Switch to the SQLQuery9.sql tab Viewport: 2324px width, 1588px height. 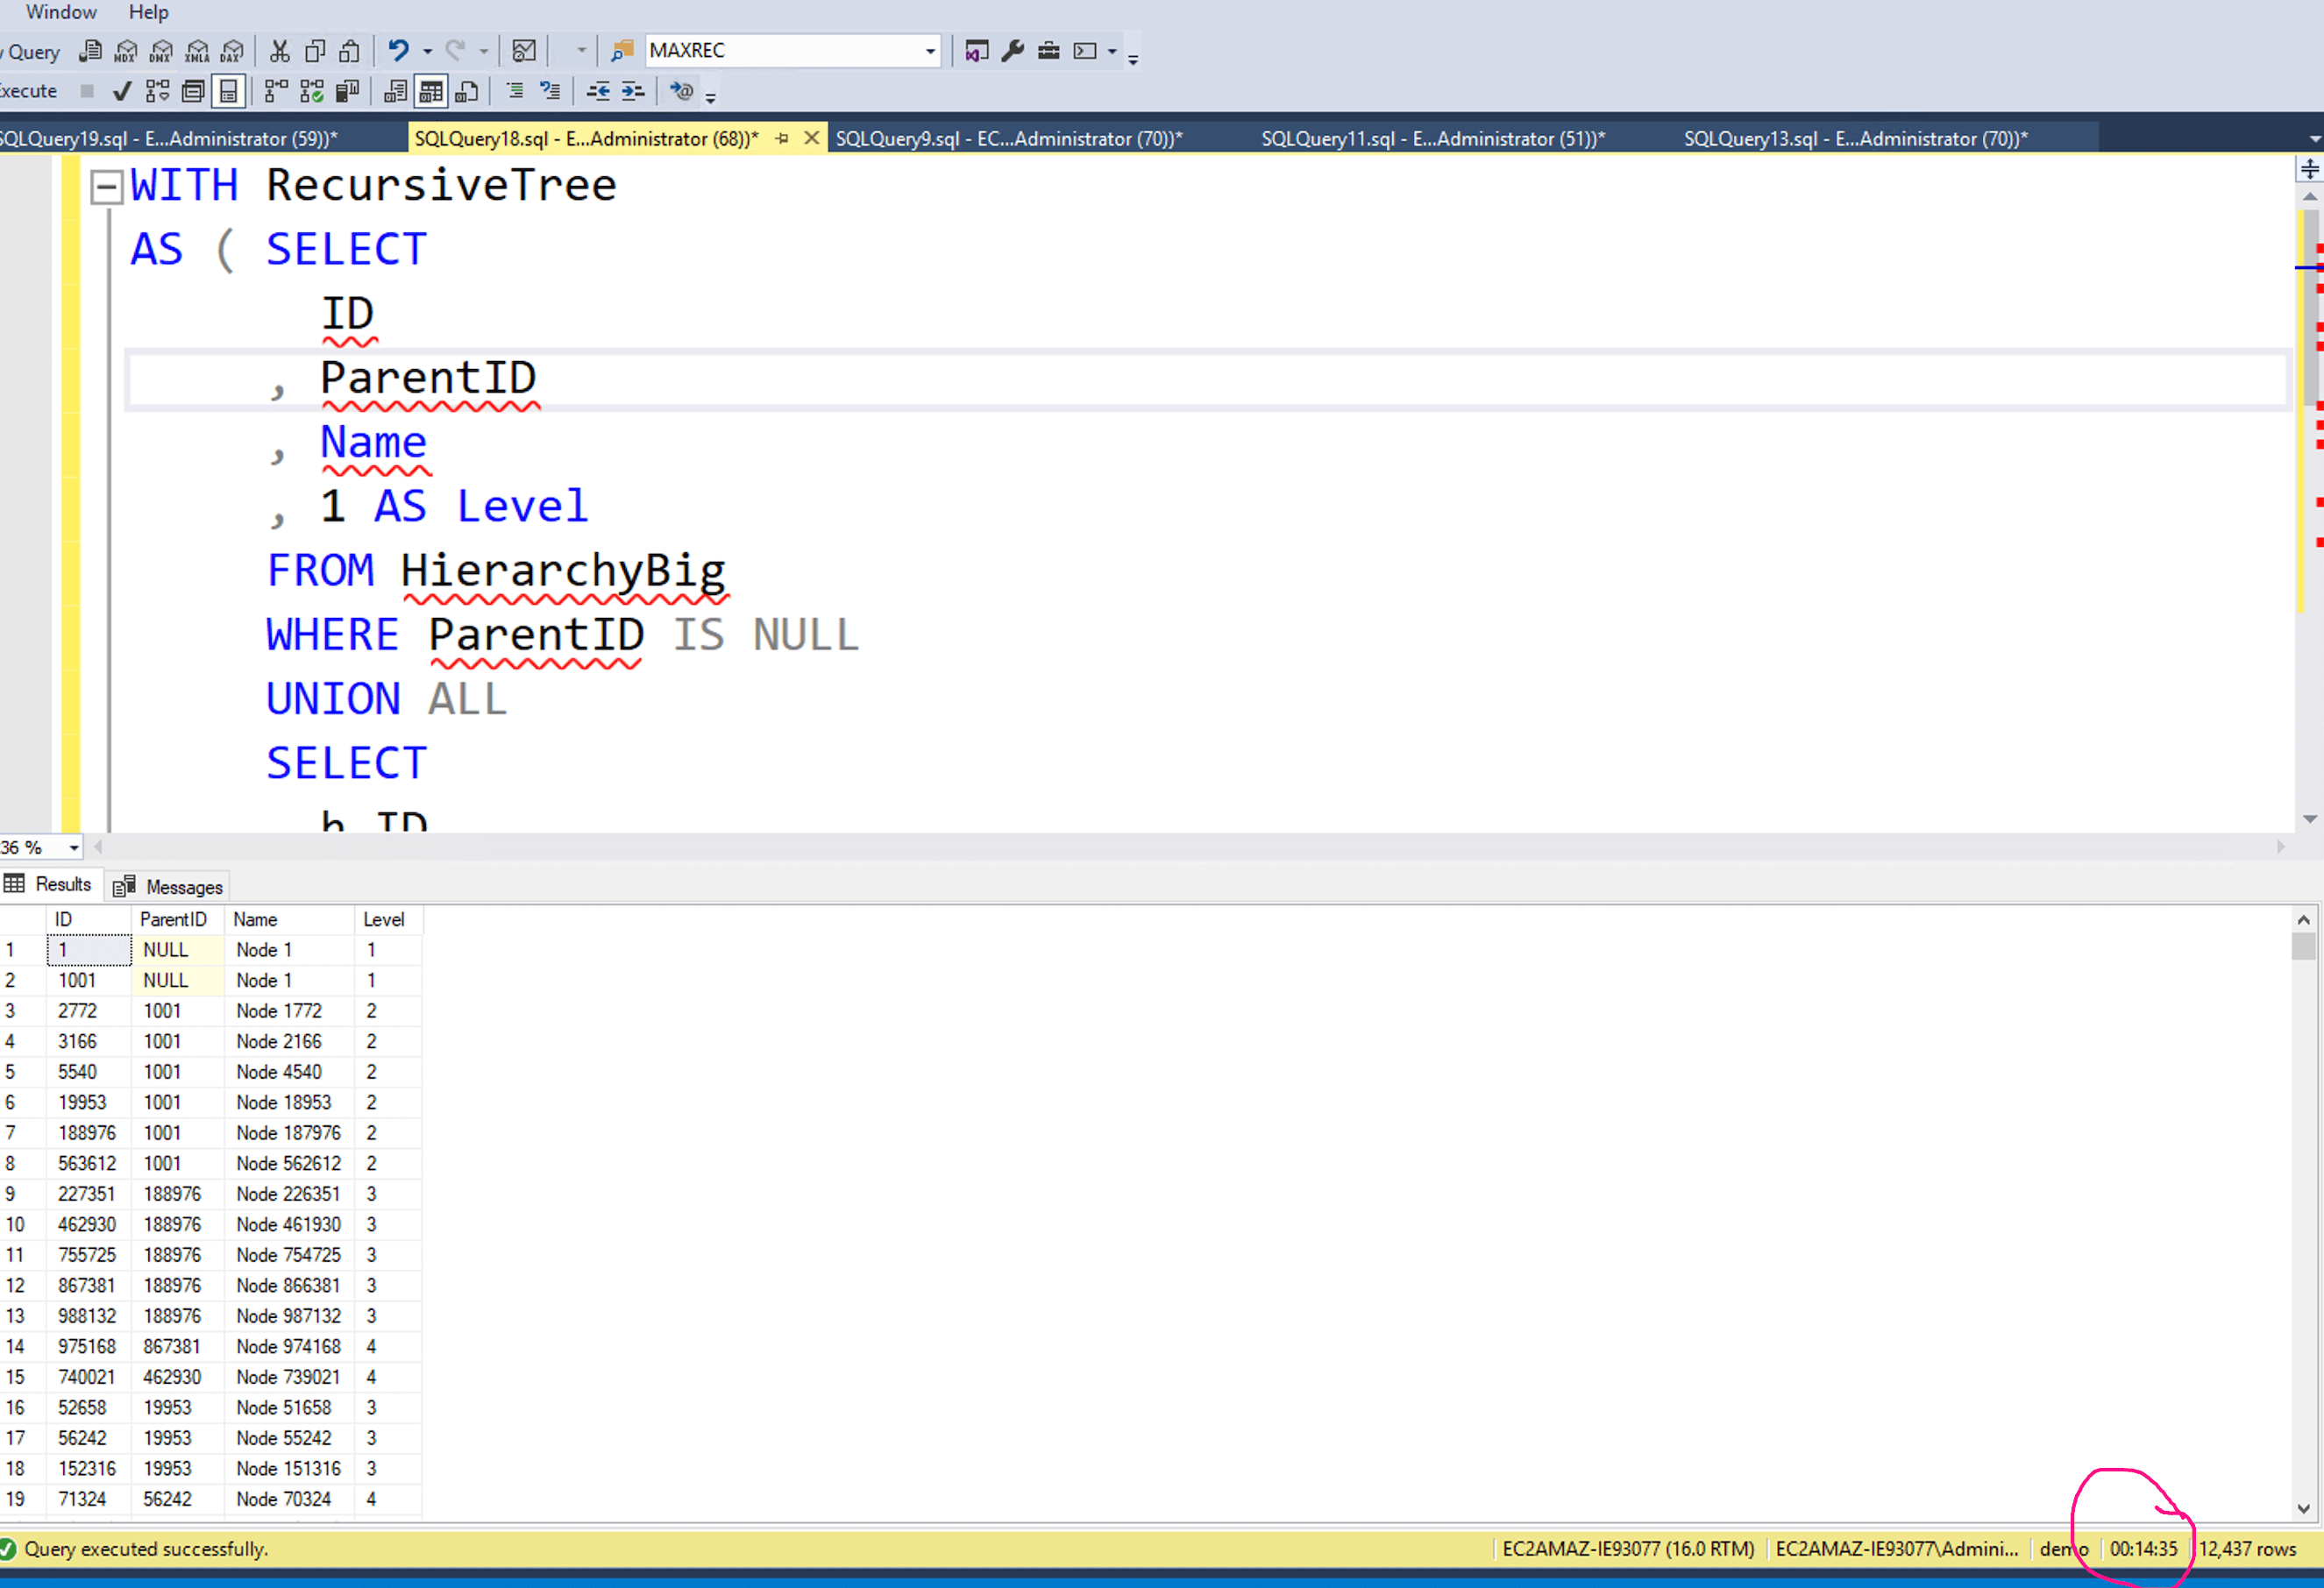click(1008, 139)
